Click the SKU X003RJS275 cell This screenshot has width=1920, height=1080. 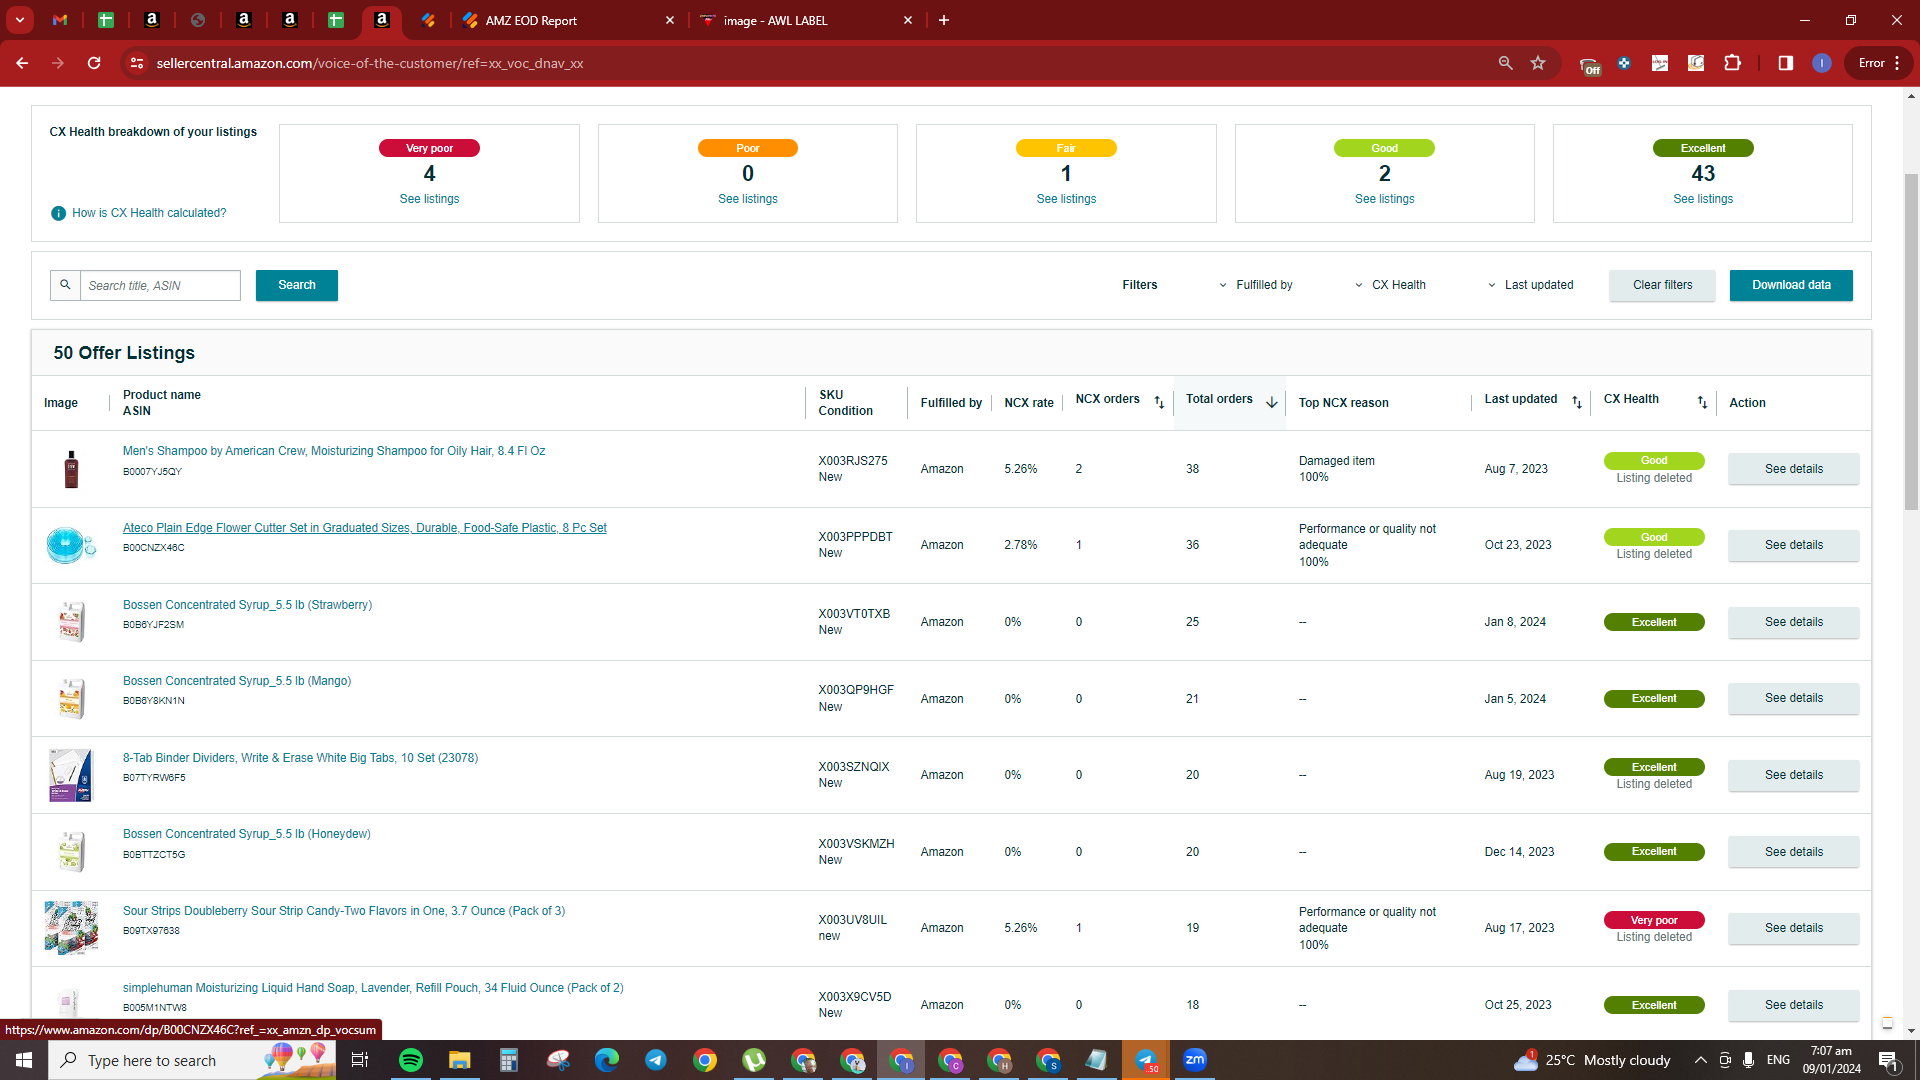(x=852, y=469)
